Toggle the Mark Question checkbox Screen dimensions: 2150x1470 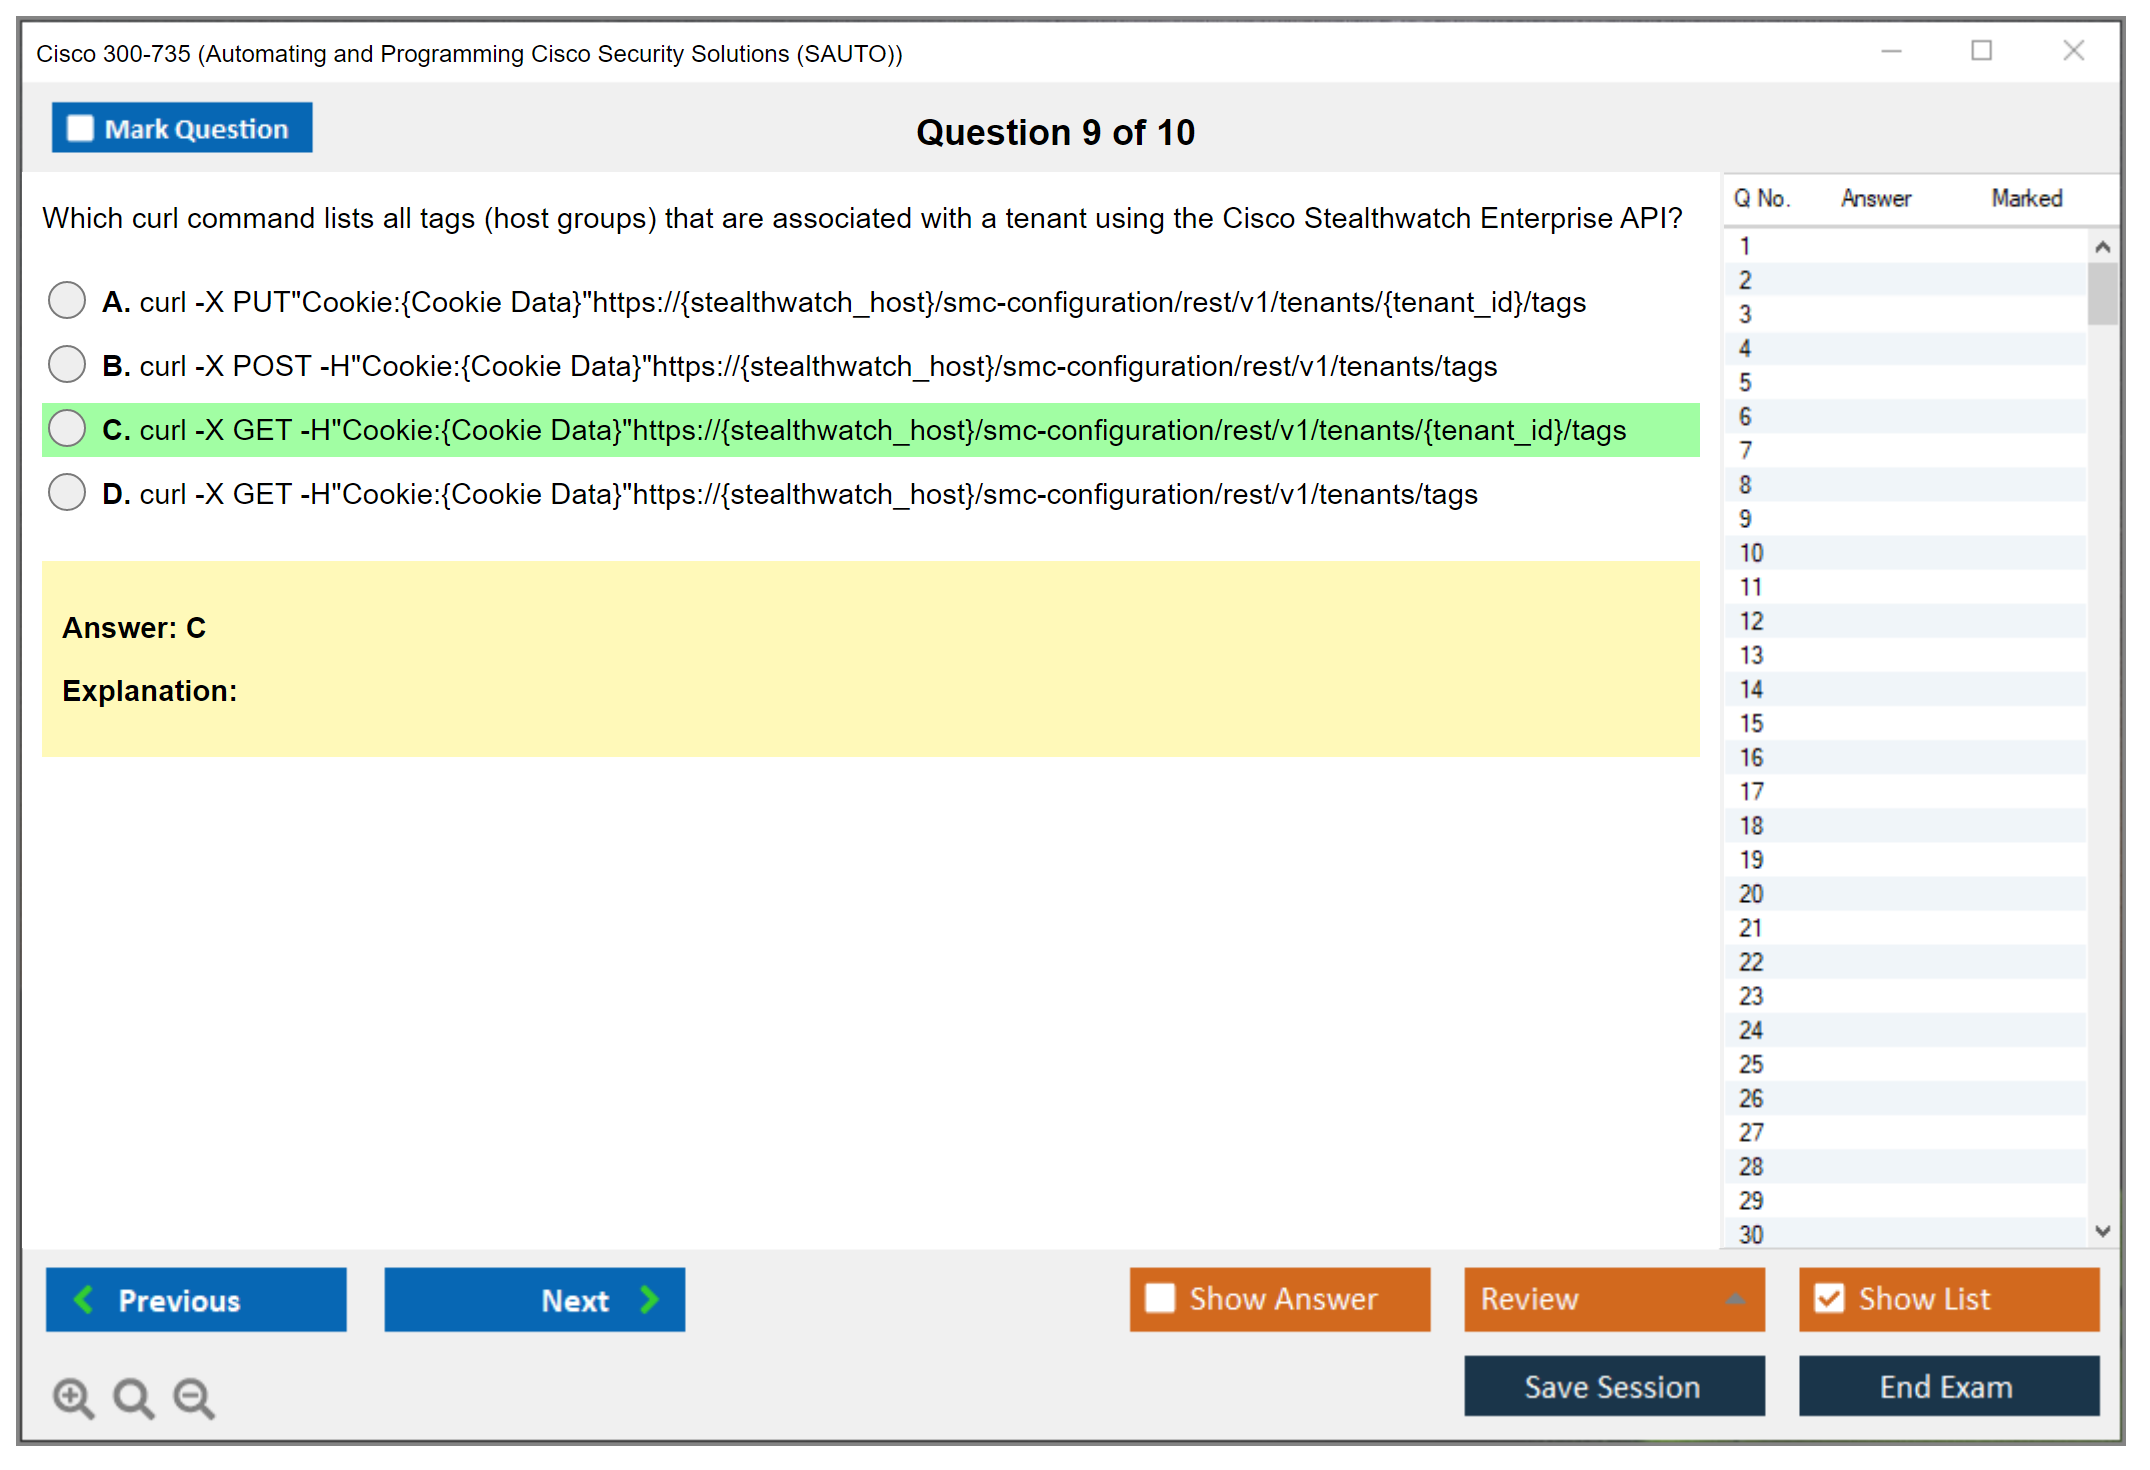click(80, 128)
